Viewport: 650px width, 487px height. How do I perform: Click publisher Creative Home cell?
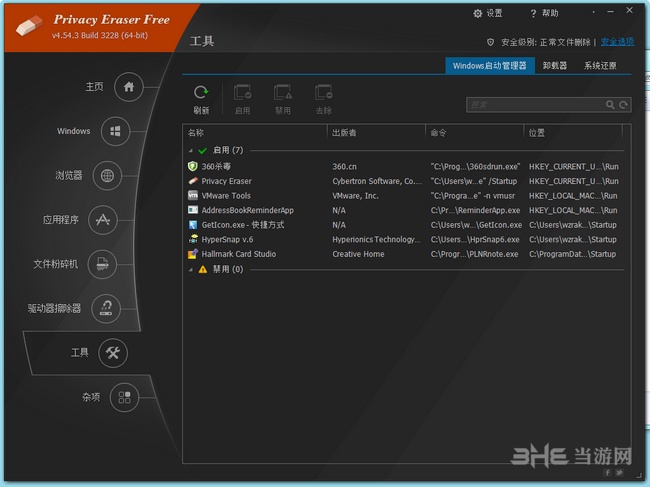click(358, 254)
